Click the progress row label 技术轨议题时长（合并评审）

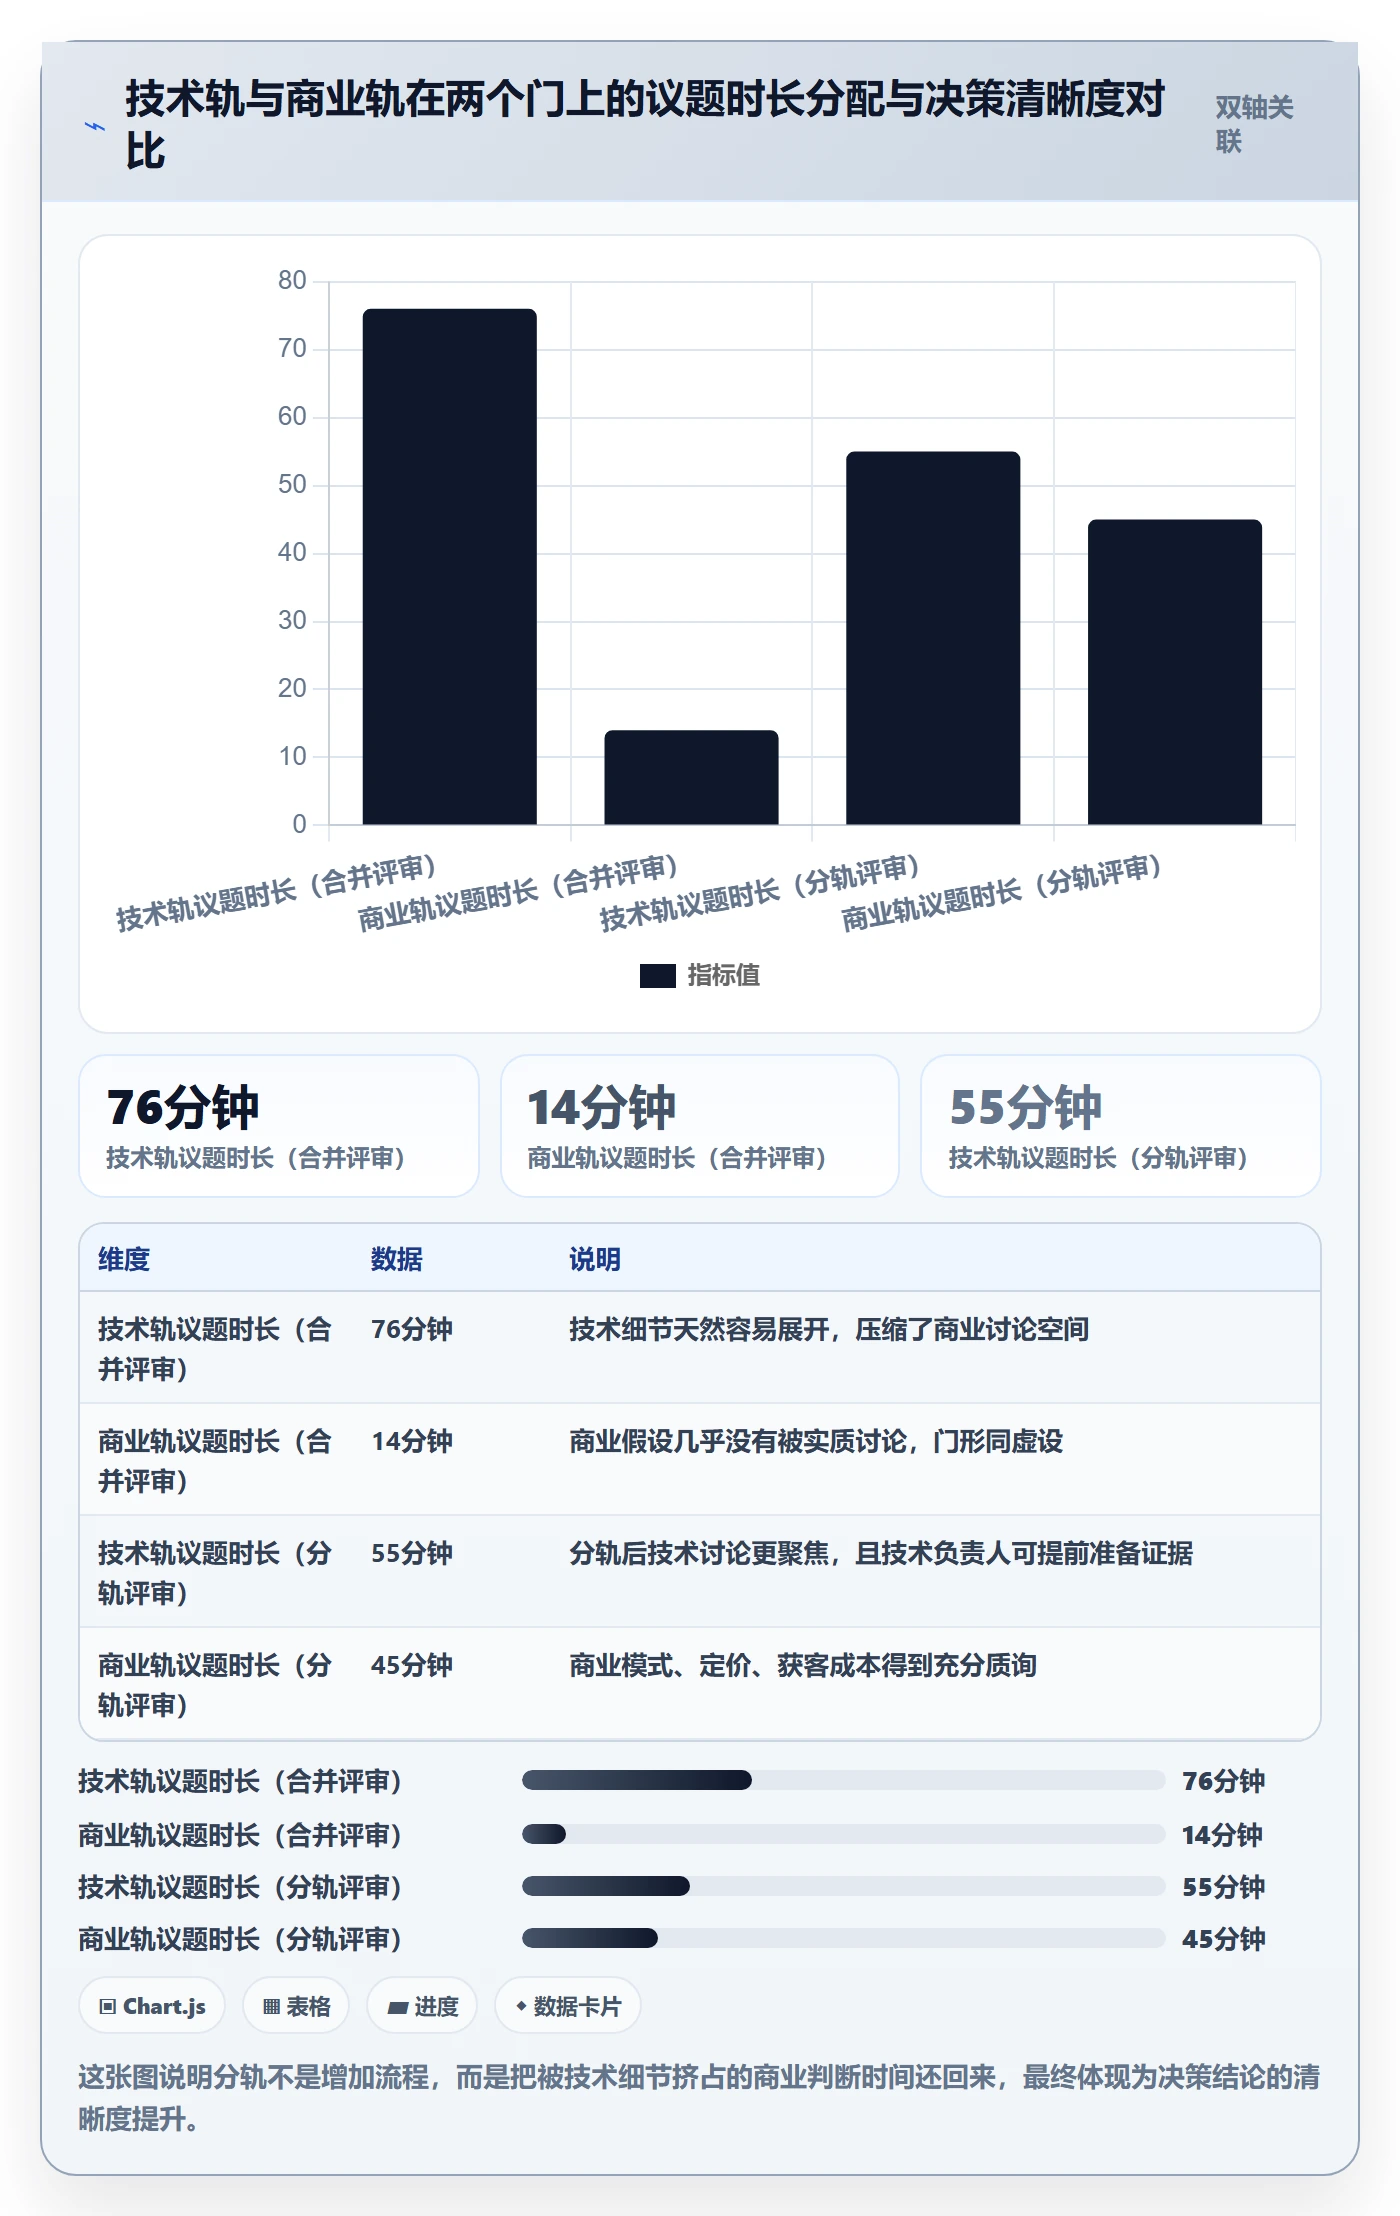pos(240,1781)
